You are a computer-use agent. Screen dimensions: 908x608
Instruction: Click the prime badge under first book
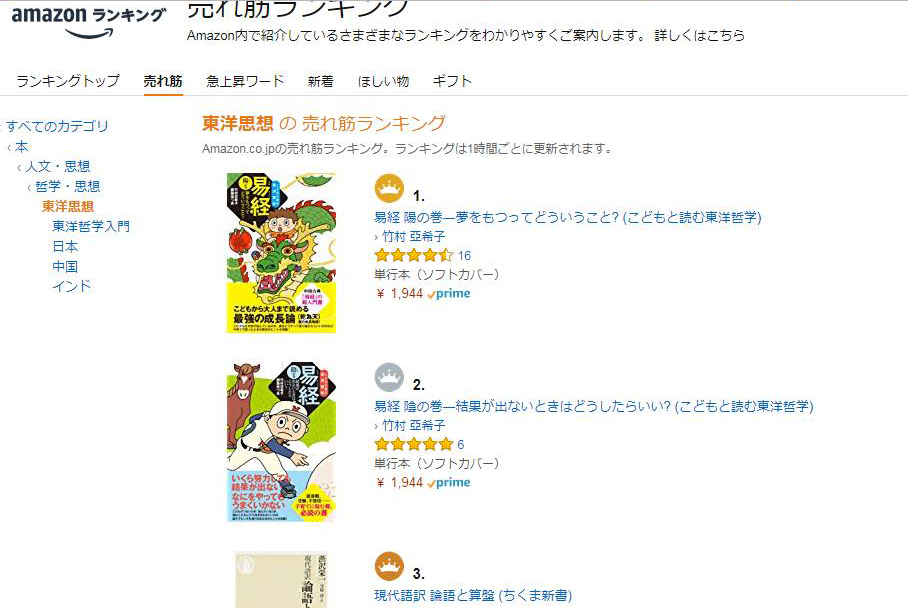(x=449, y=294)
